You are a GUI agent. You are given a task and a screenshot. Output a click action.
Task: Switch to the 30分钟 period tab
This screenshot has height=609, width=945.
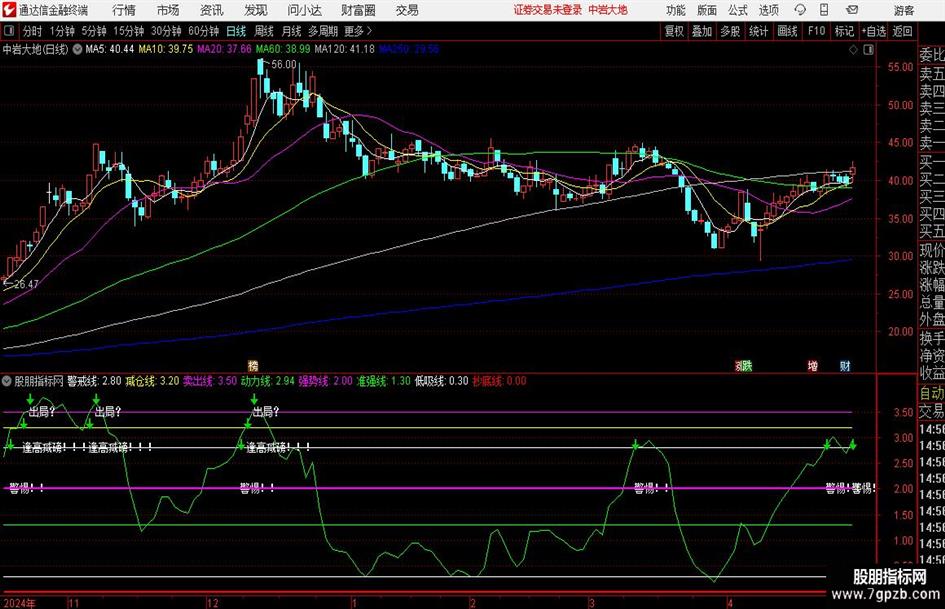click(x=166, y=31)
